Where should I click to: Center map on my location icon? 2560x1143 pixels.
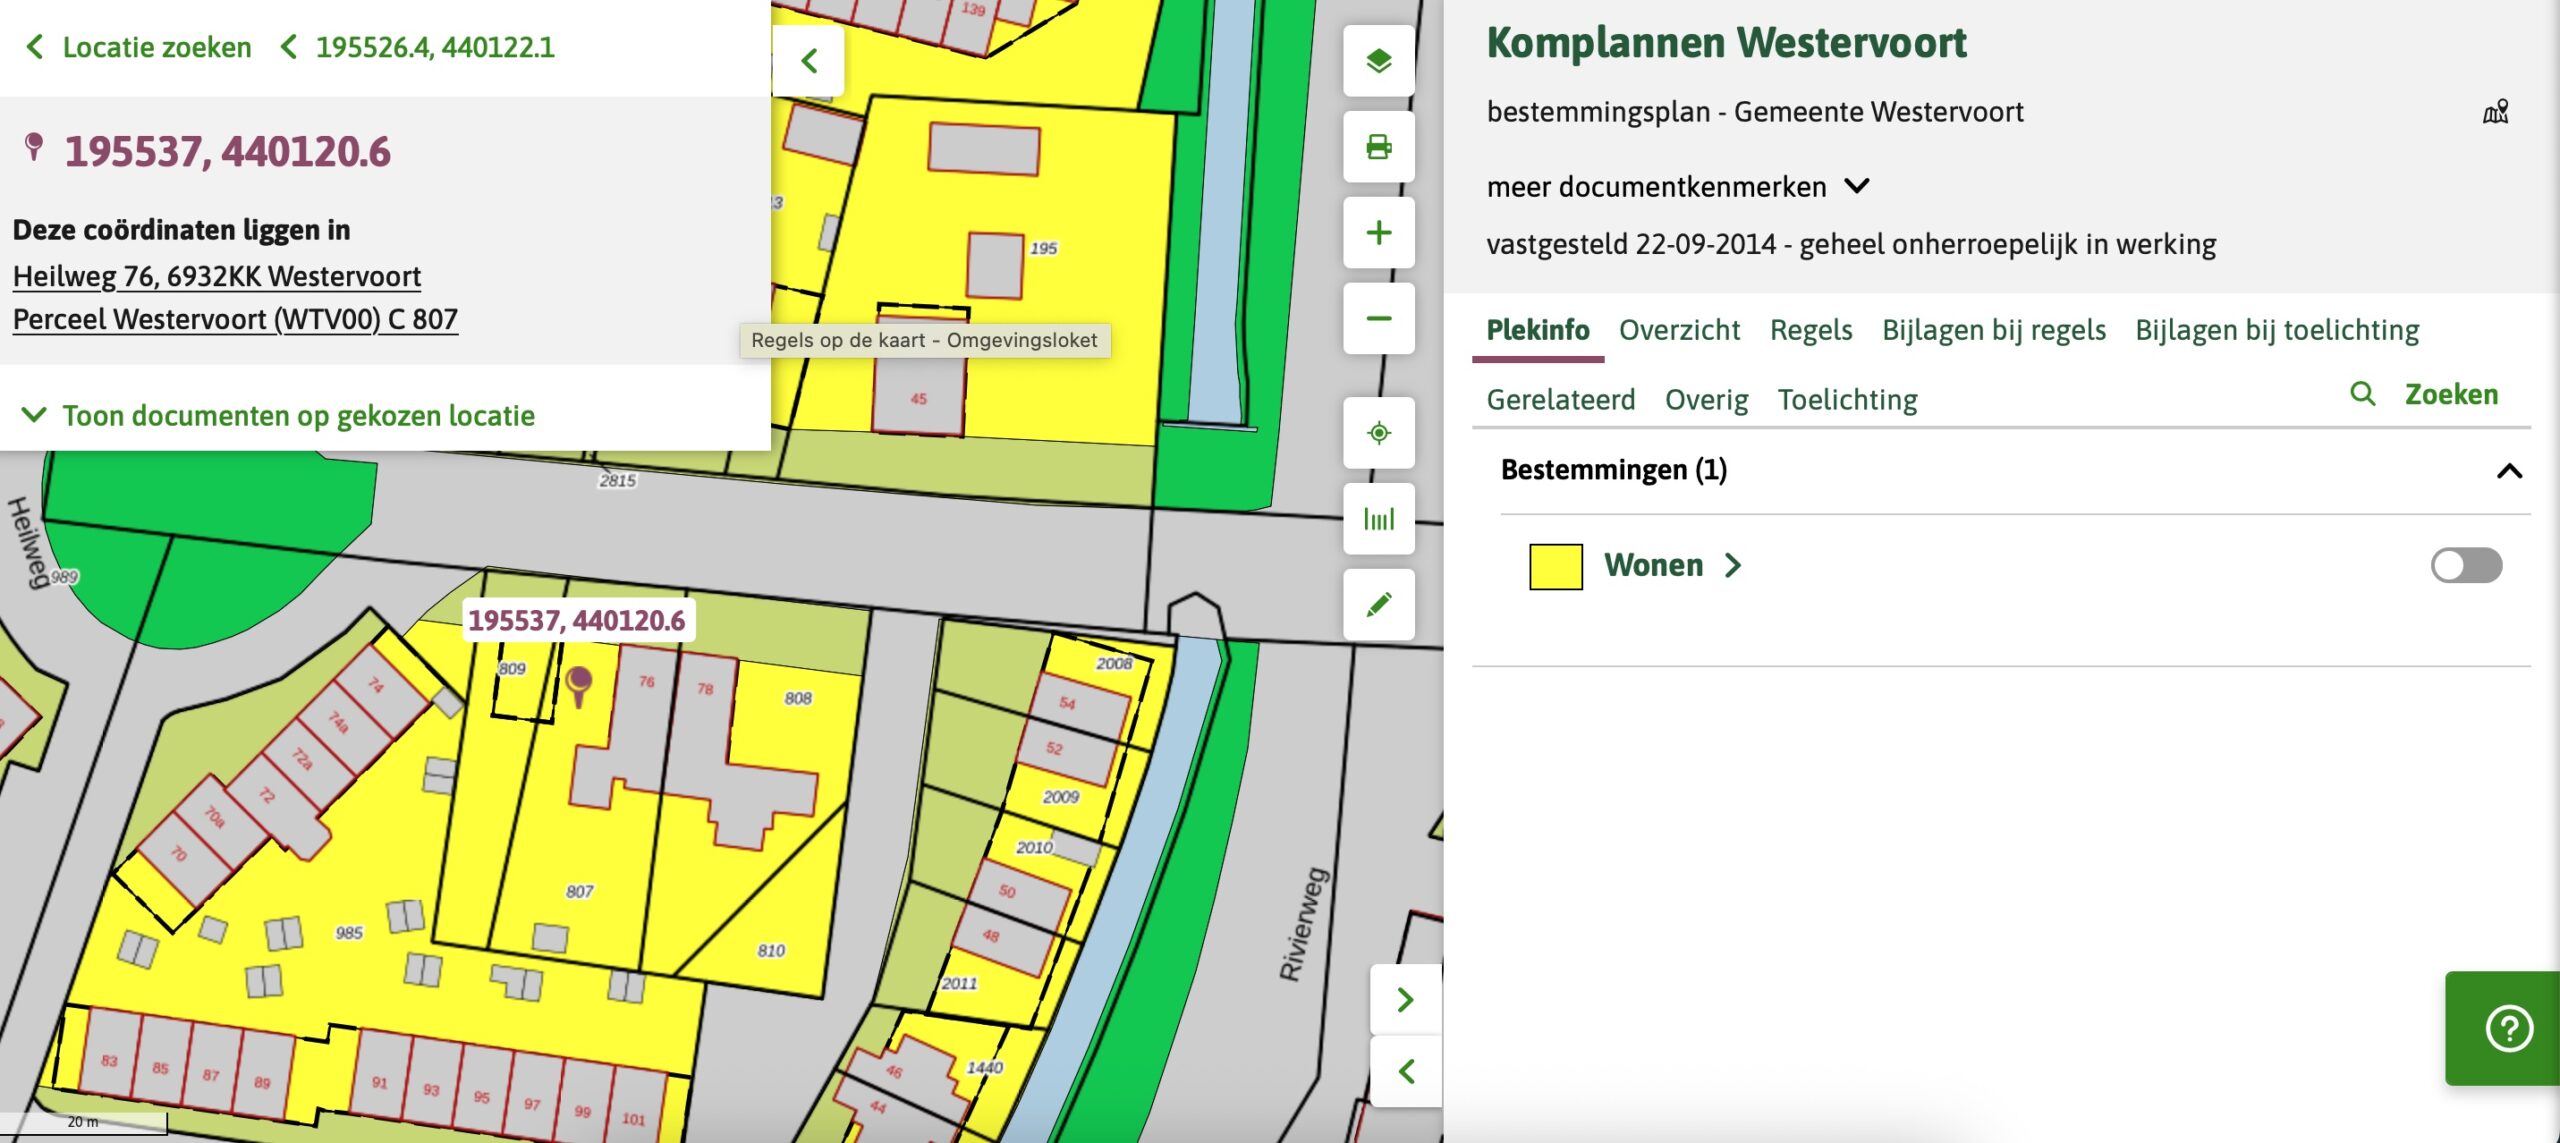[x=1378, y=433]
